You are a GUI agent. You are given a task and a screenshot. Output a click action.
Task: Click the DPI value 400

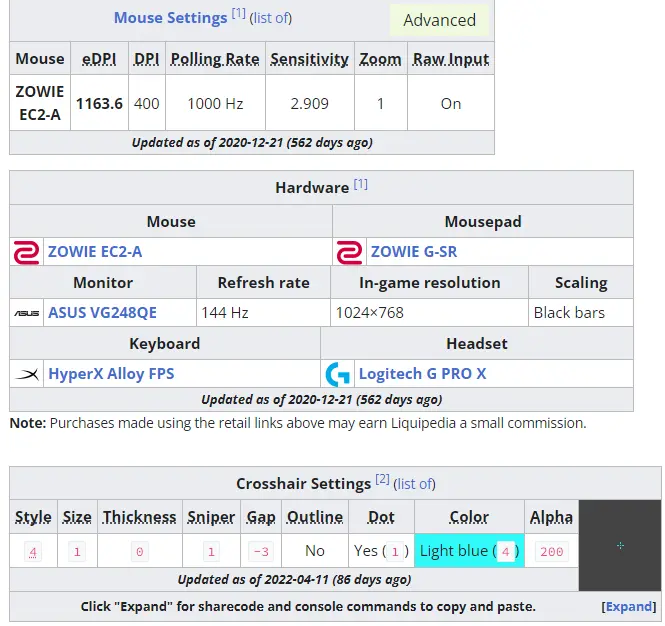pos(147,104)
